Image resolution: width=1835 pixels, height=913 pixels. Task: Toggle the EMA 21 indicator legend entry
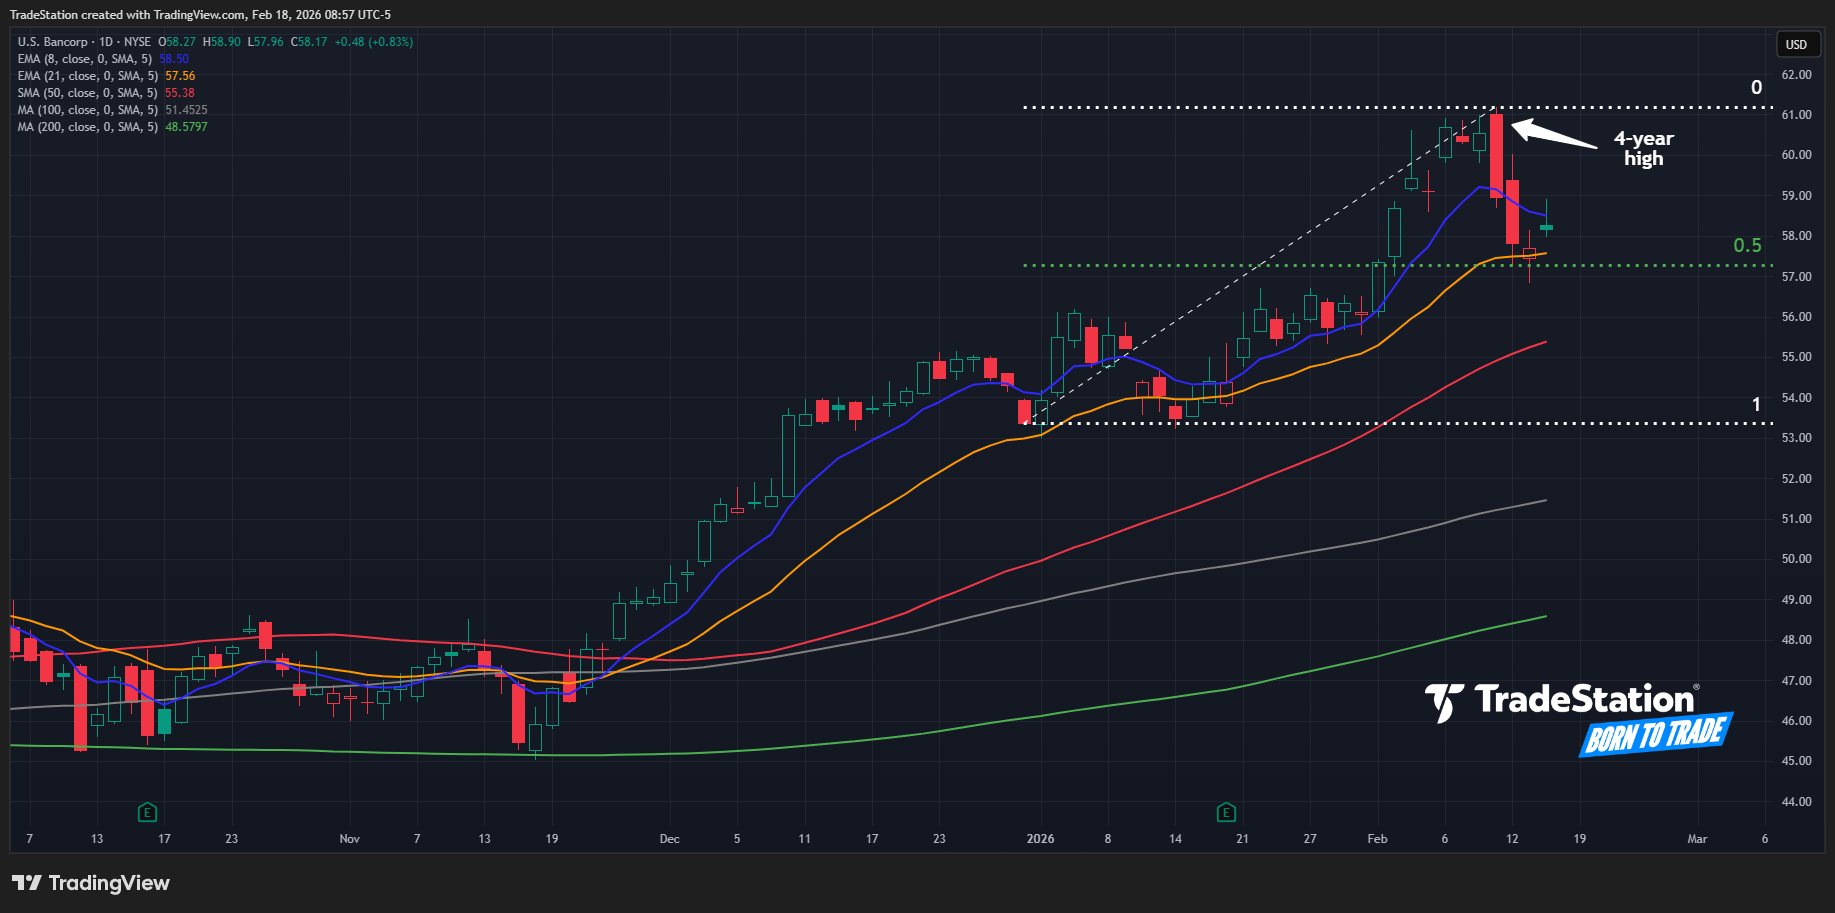pyautogui.click(x=90, y=76)
